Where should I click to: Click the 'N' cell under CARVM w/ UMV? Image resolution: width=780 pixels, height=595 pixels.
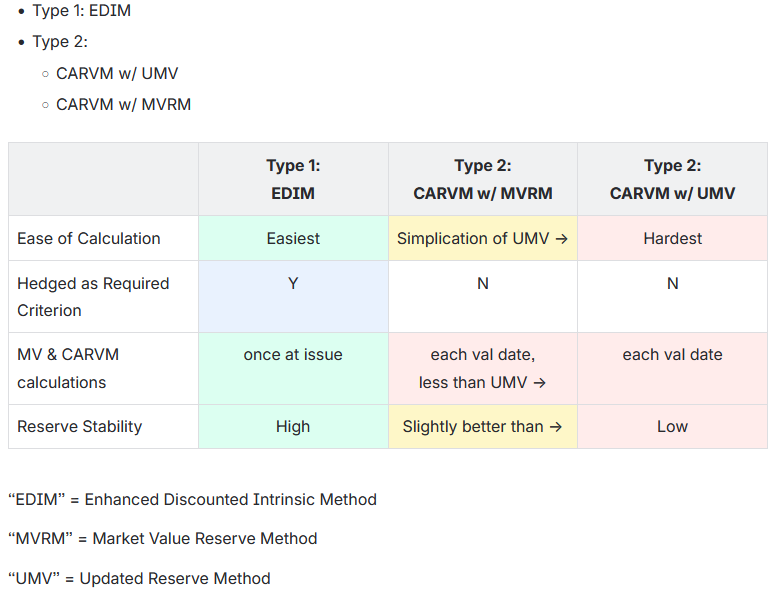[x=672, y=297]
